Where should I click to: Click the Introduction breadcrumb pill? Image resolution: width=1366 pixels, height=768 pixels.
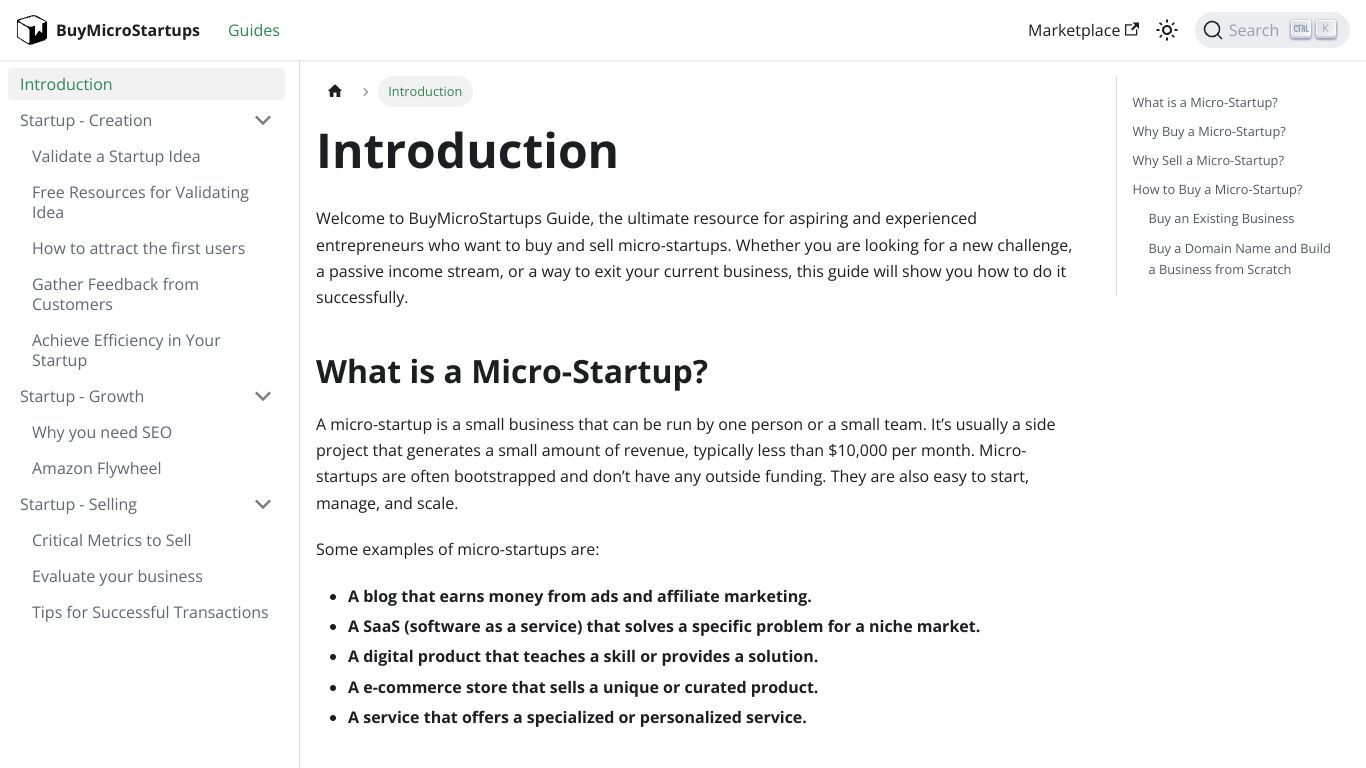click(425, 91)
